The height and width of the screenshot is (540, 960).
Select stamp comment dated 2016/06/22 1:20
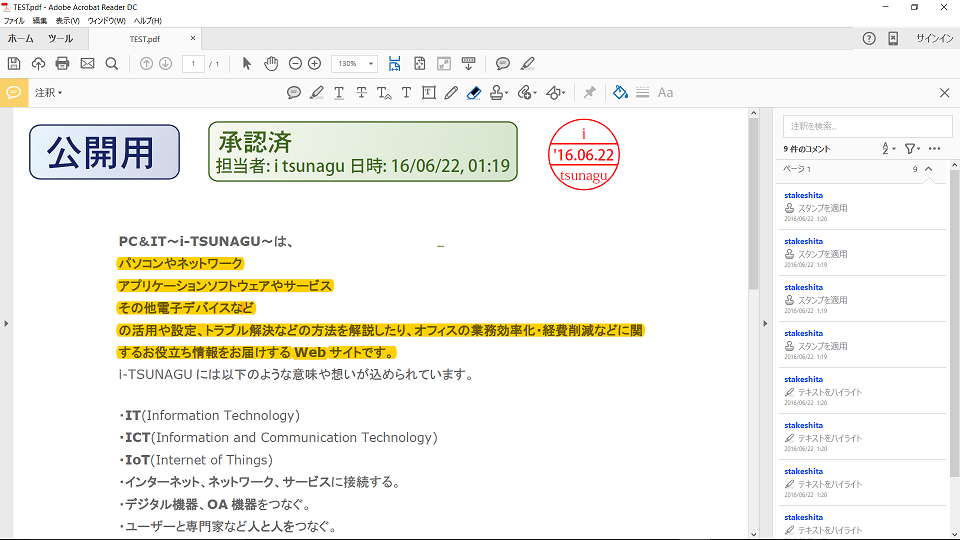pos(863,207)
